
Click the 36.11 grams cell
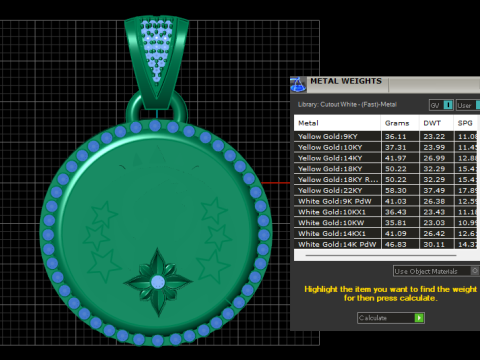pyautogui.click(x=400, y=136)
